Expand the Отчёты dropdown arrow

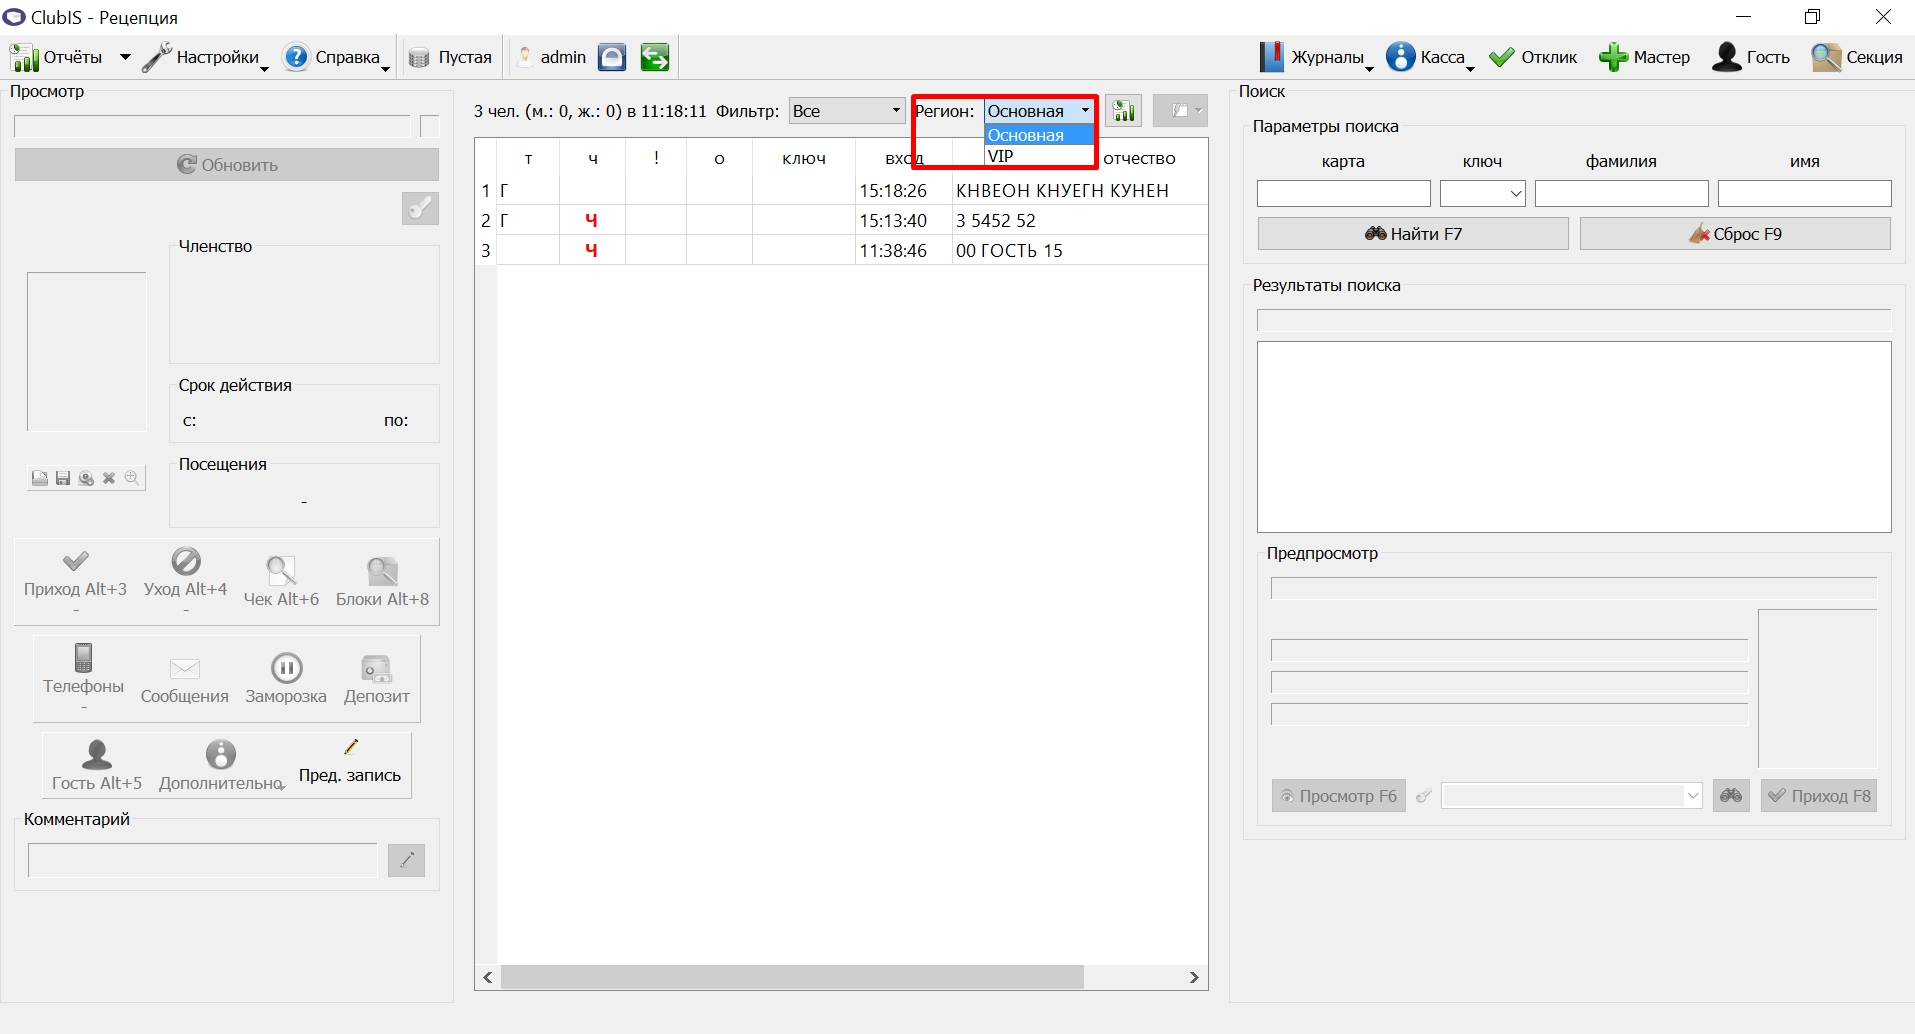click(x=125, y=57)
